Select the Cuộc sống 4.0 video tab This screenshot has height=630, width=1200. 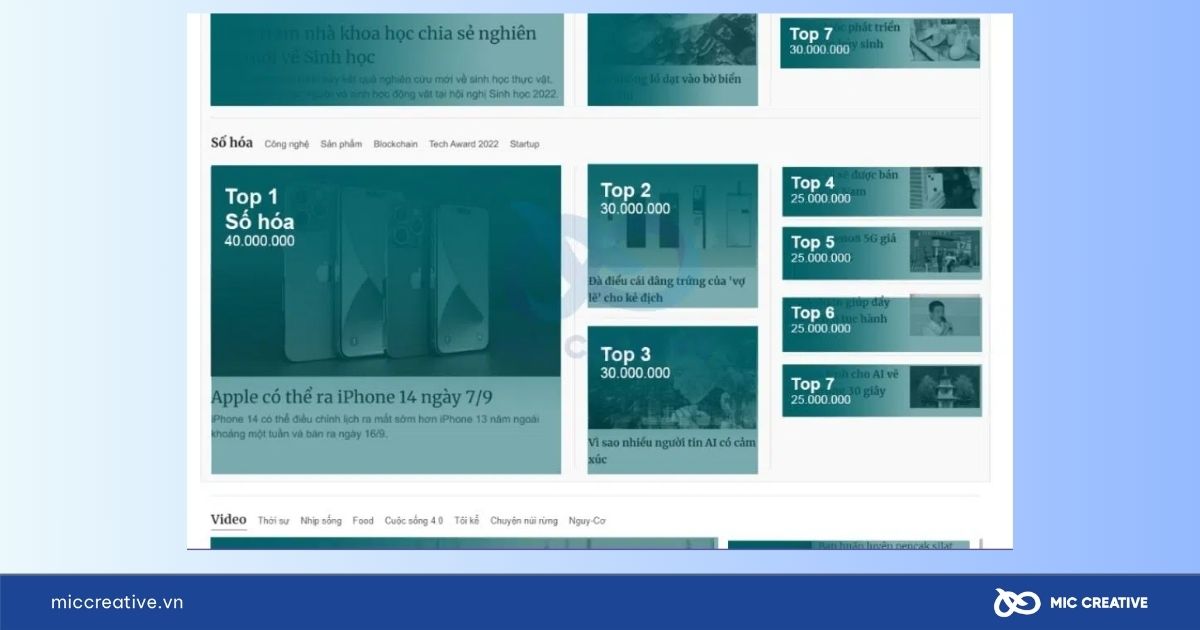(x=414, y=521)
